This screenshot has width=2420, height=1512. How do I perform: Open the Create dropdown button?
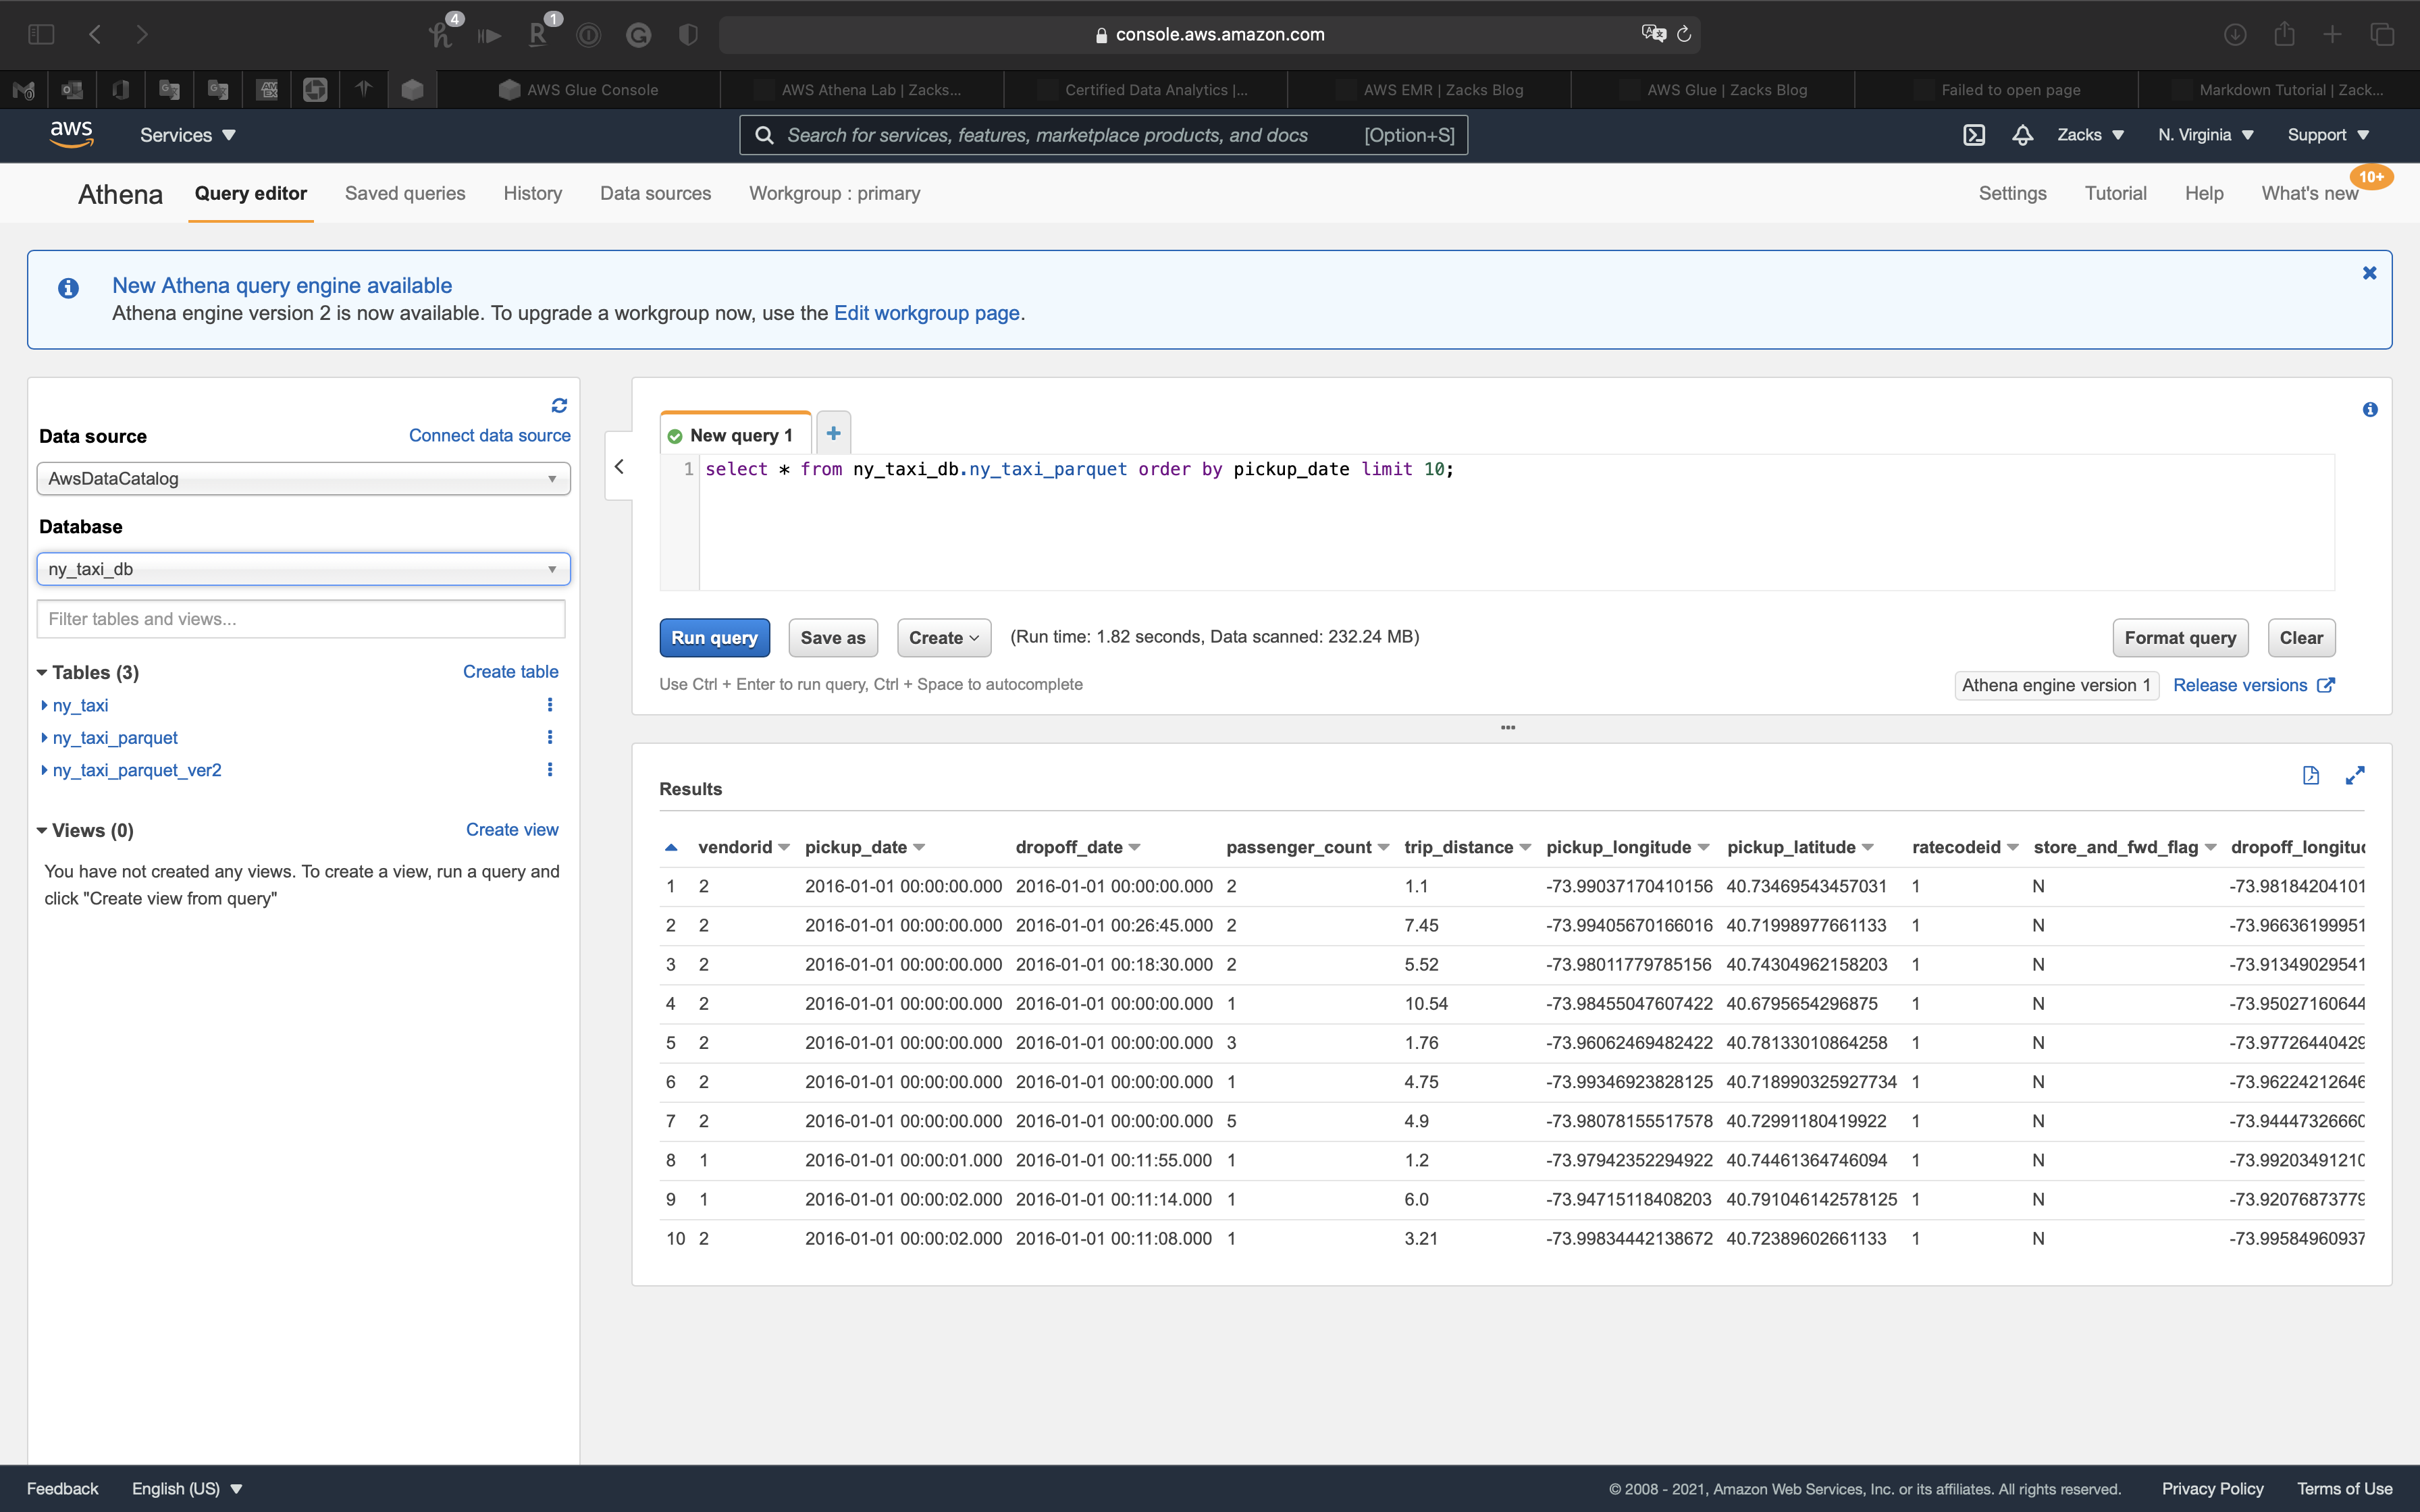click(943, 638)
